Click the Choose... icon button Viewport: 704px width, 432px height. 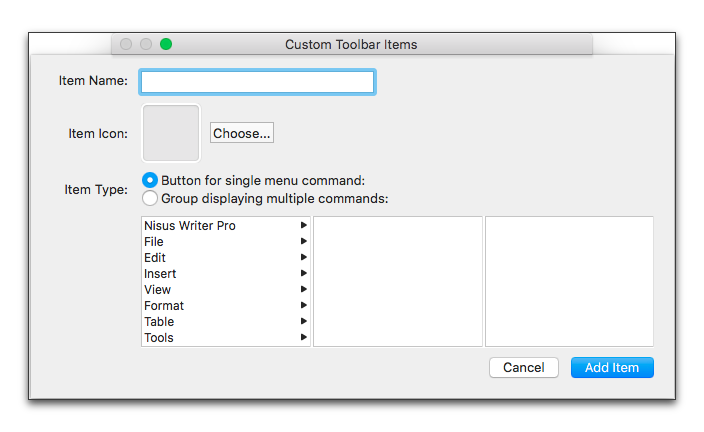[x=242, y=133]
